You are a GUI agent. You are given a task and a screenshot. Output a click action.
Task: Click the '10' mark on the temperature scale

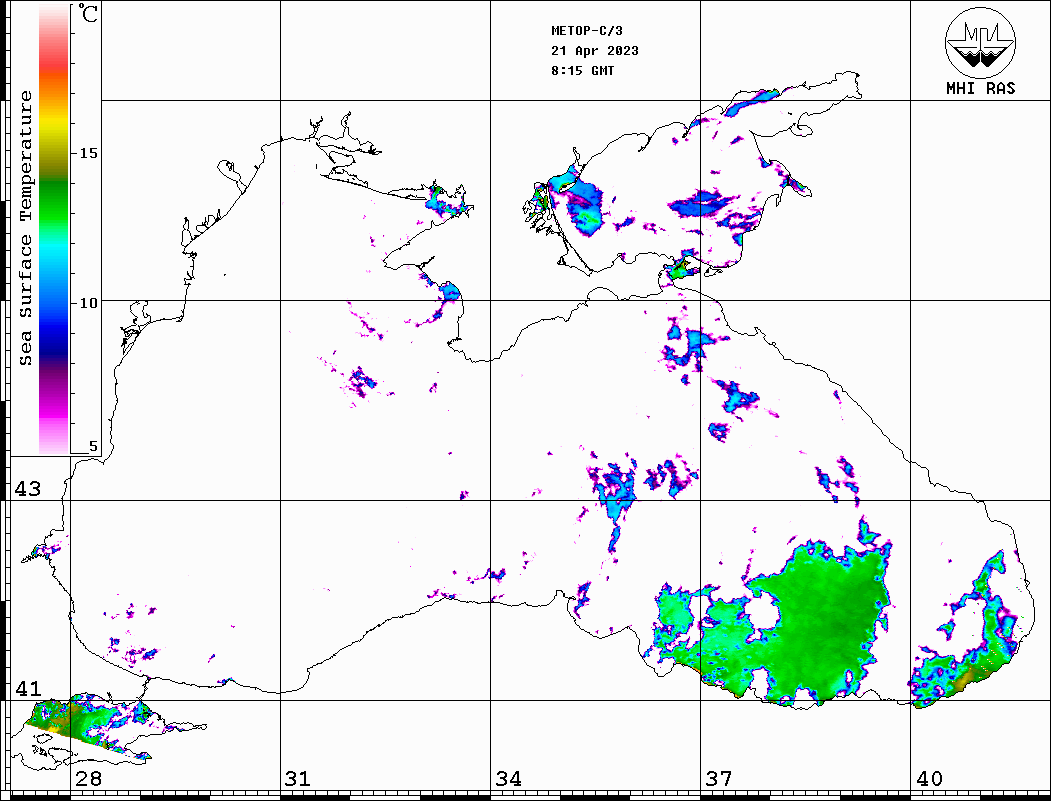point(88,303)
